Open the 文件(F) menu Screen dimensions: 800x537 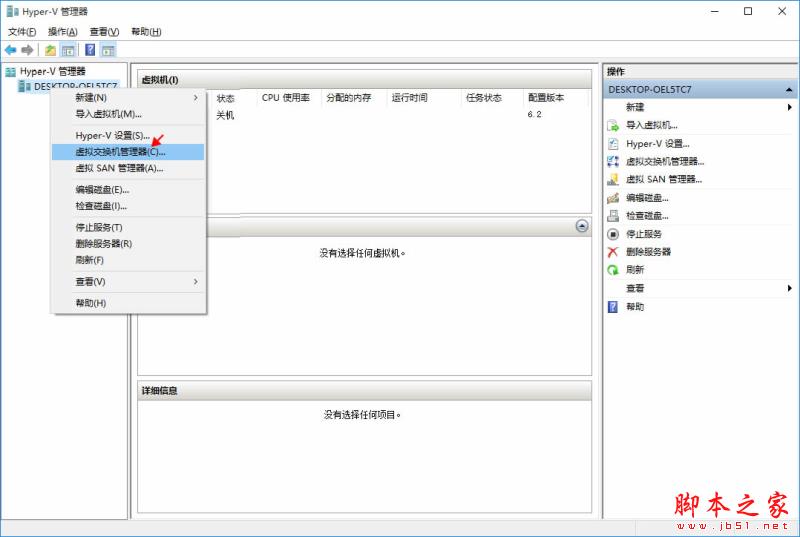click(x=22, y=32)
